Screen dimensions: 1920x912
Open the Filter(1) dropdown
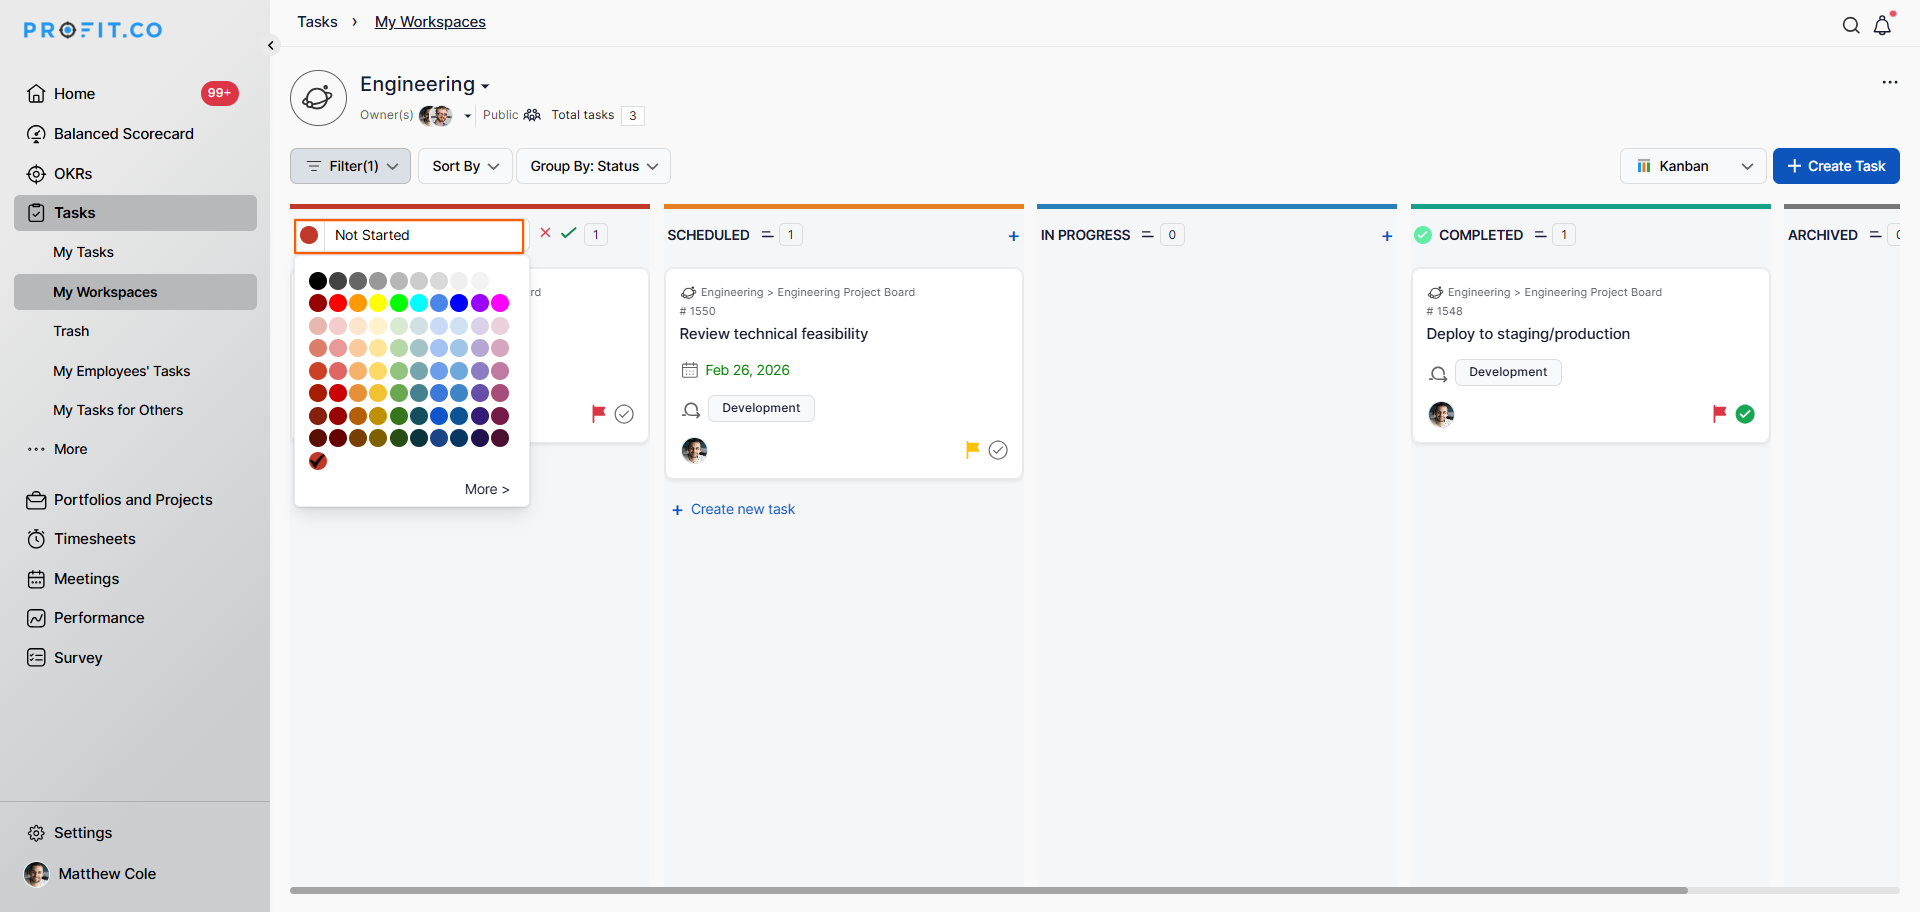point(350,166)
